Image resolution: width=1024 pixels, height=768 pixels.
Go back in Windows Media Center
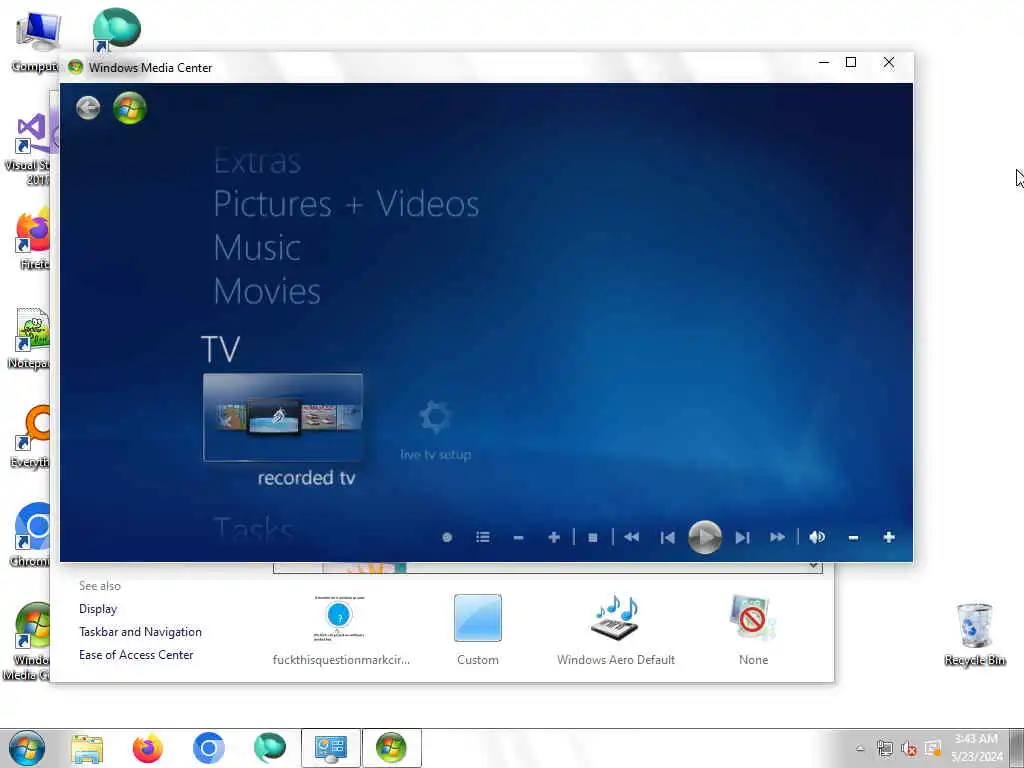(x=88, y=108)
